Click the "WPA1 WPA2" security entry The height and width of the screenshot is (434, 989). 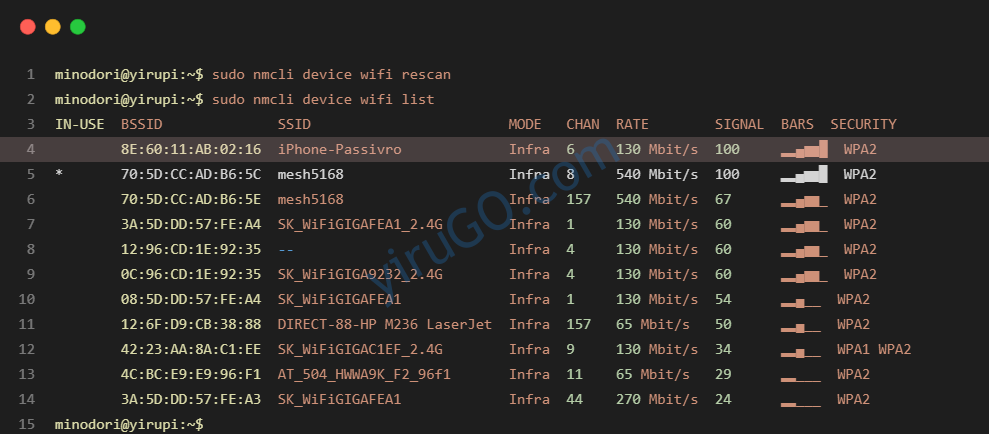(874, 350)
